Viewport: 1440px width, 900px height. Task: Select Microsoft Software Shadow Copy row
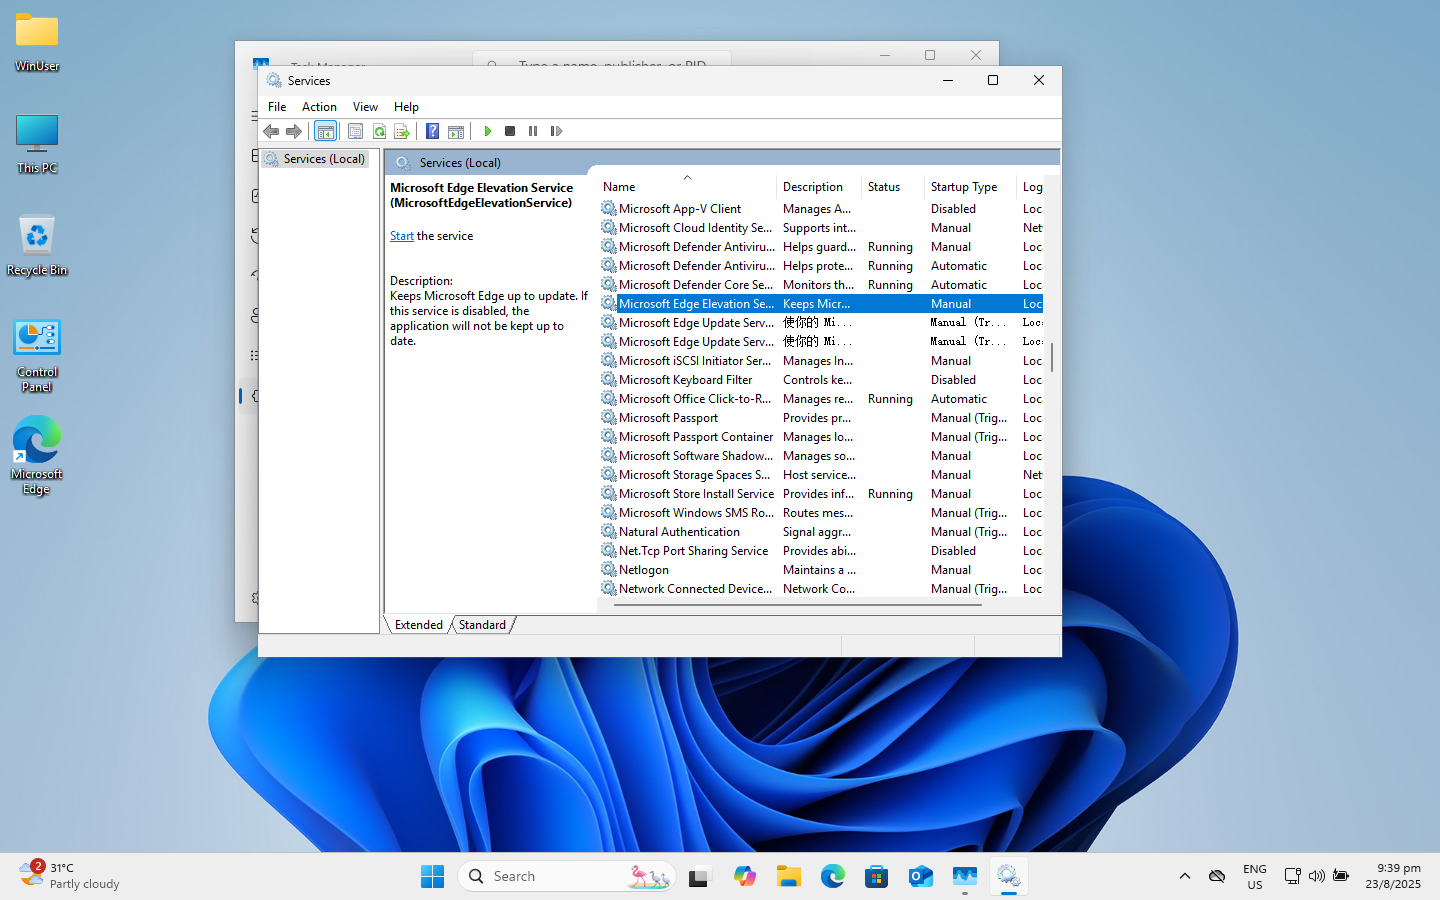pyautogui.click(x=821, y=456)
